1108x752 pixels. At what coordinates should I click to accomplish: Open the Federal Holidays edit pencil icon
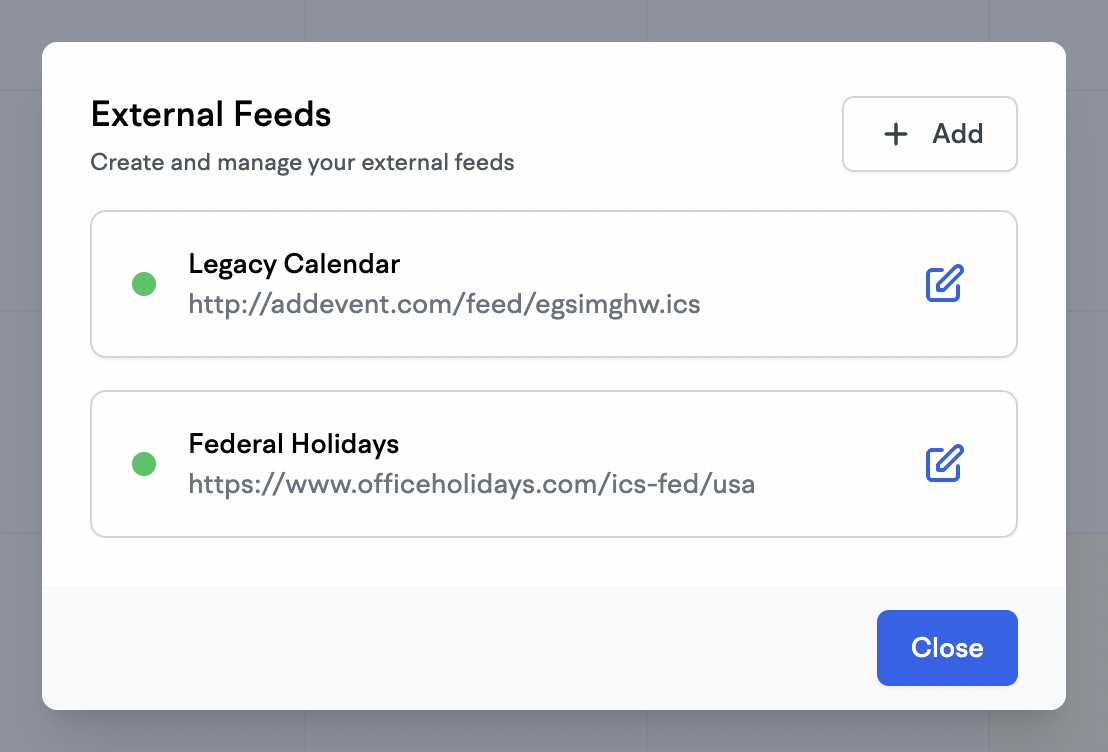(945, 464)
